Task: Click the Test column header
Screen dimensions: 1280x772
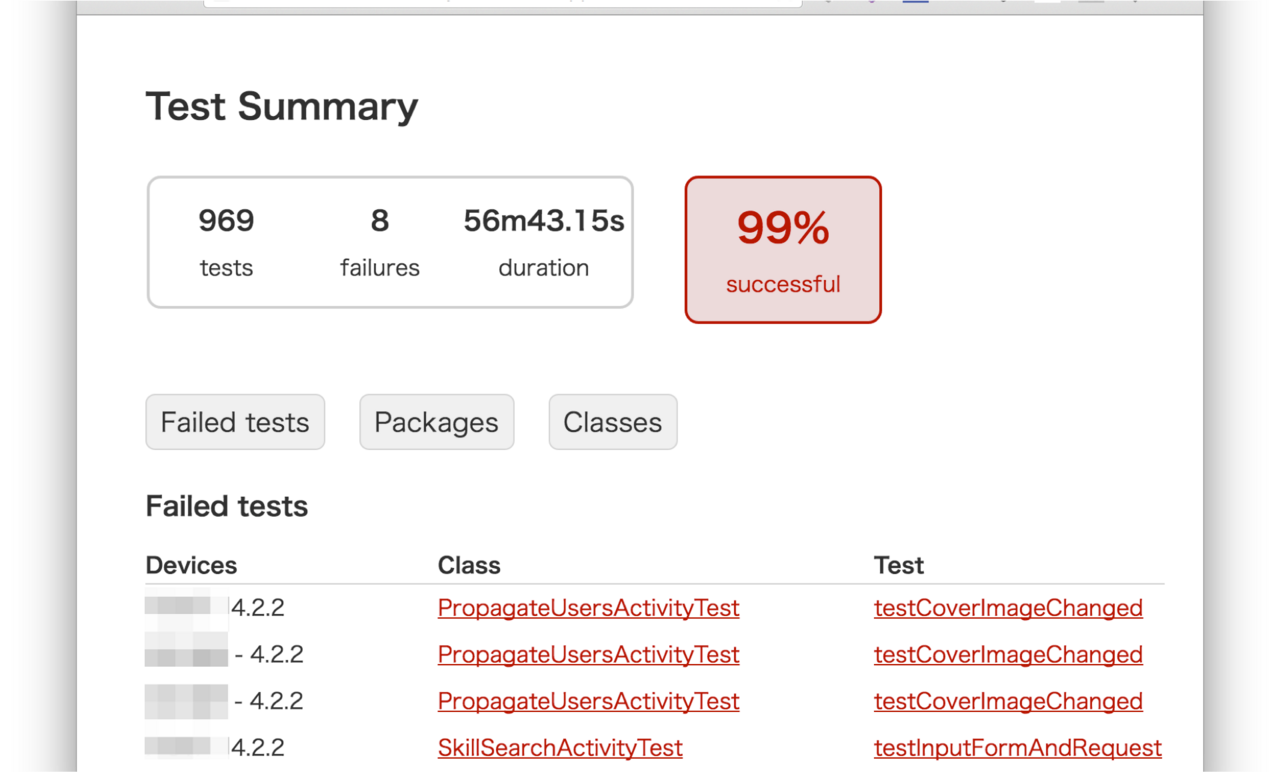Action: [899, 565]
